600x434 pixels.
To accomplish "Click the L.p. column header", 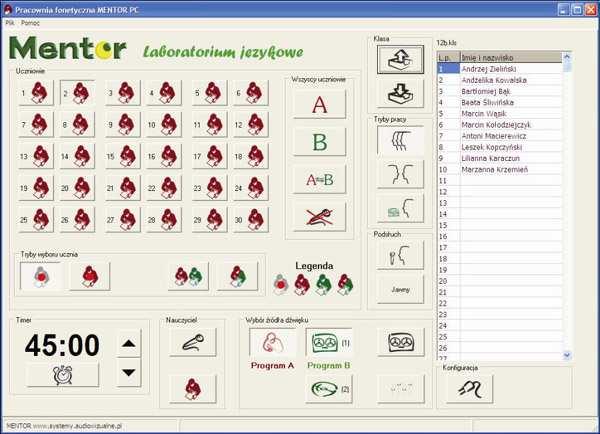I will (449, 57).
